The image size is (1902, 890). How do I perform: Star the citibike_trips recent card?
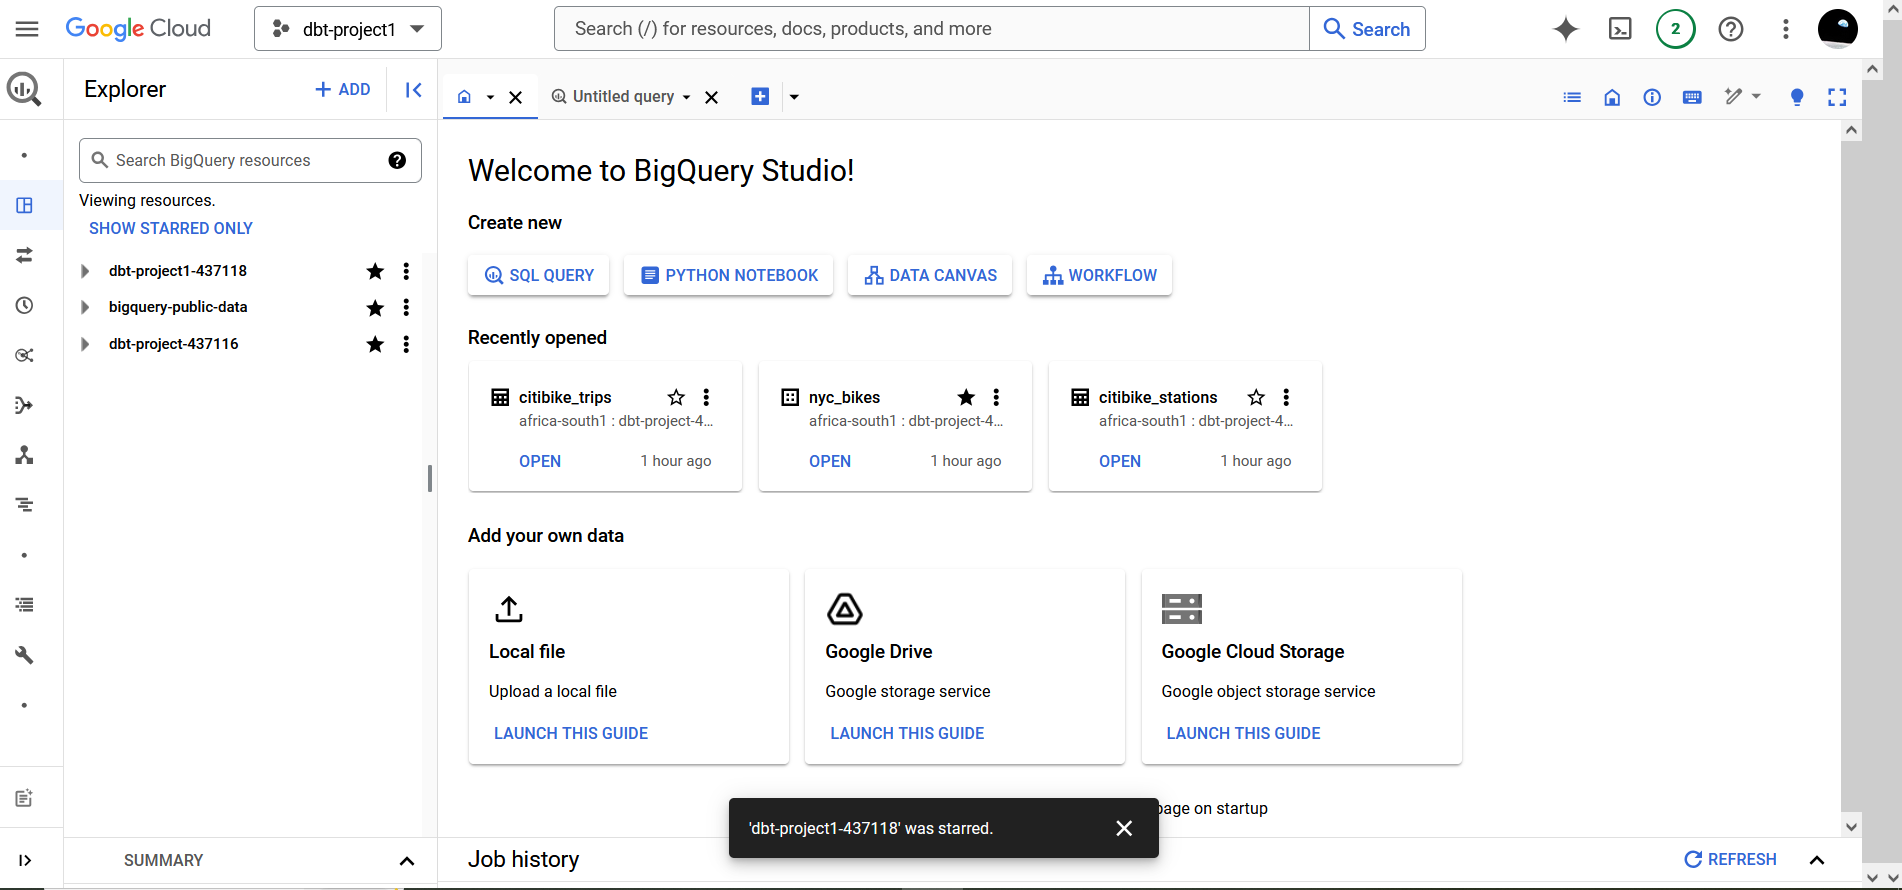tap(676, 397)
